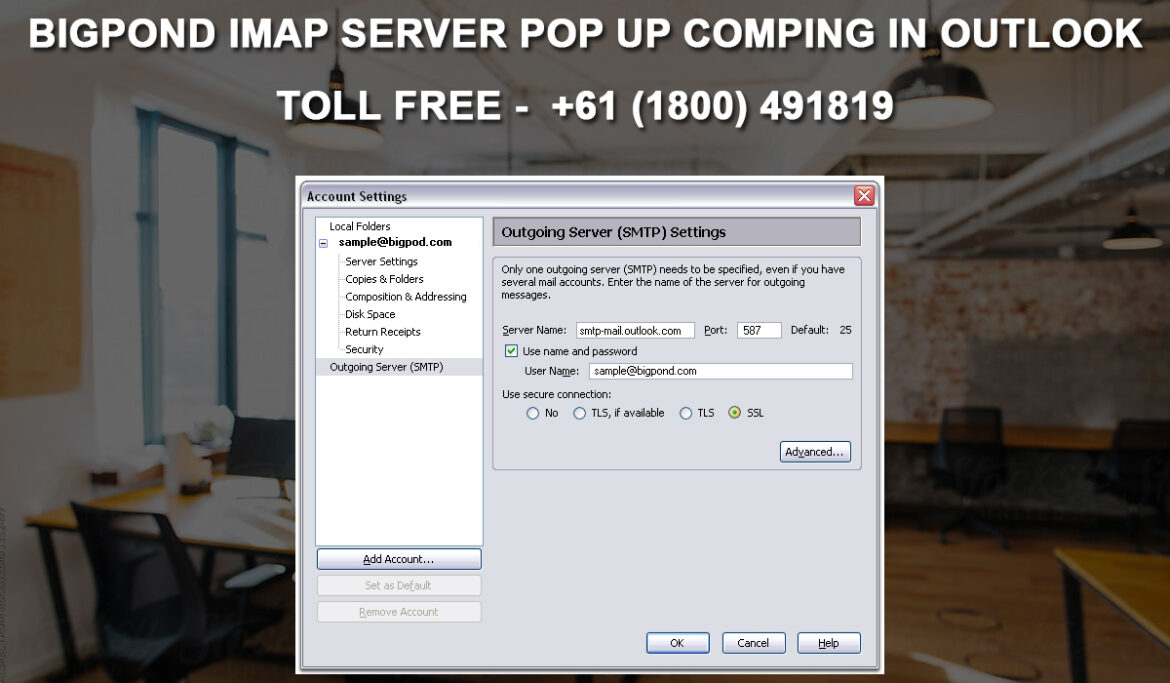Click the Account Settings window title
The image size is (1170, 683).
pos(357,196)
